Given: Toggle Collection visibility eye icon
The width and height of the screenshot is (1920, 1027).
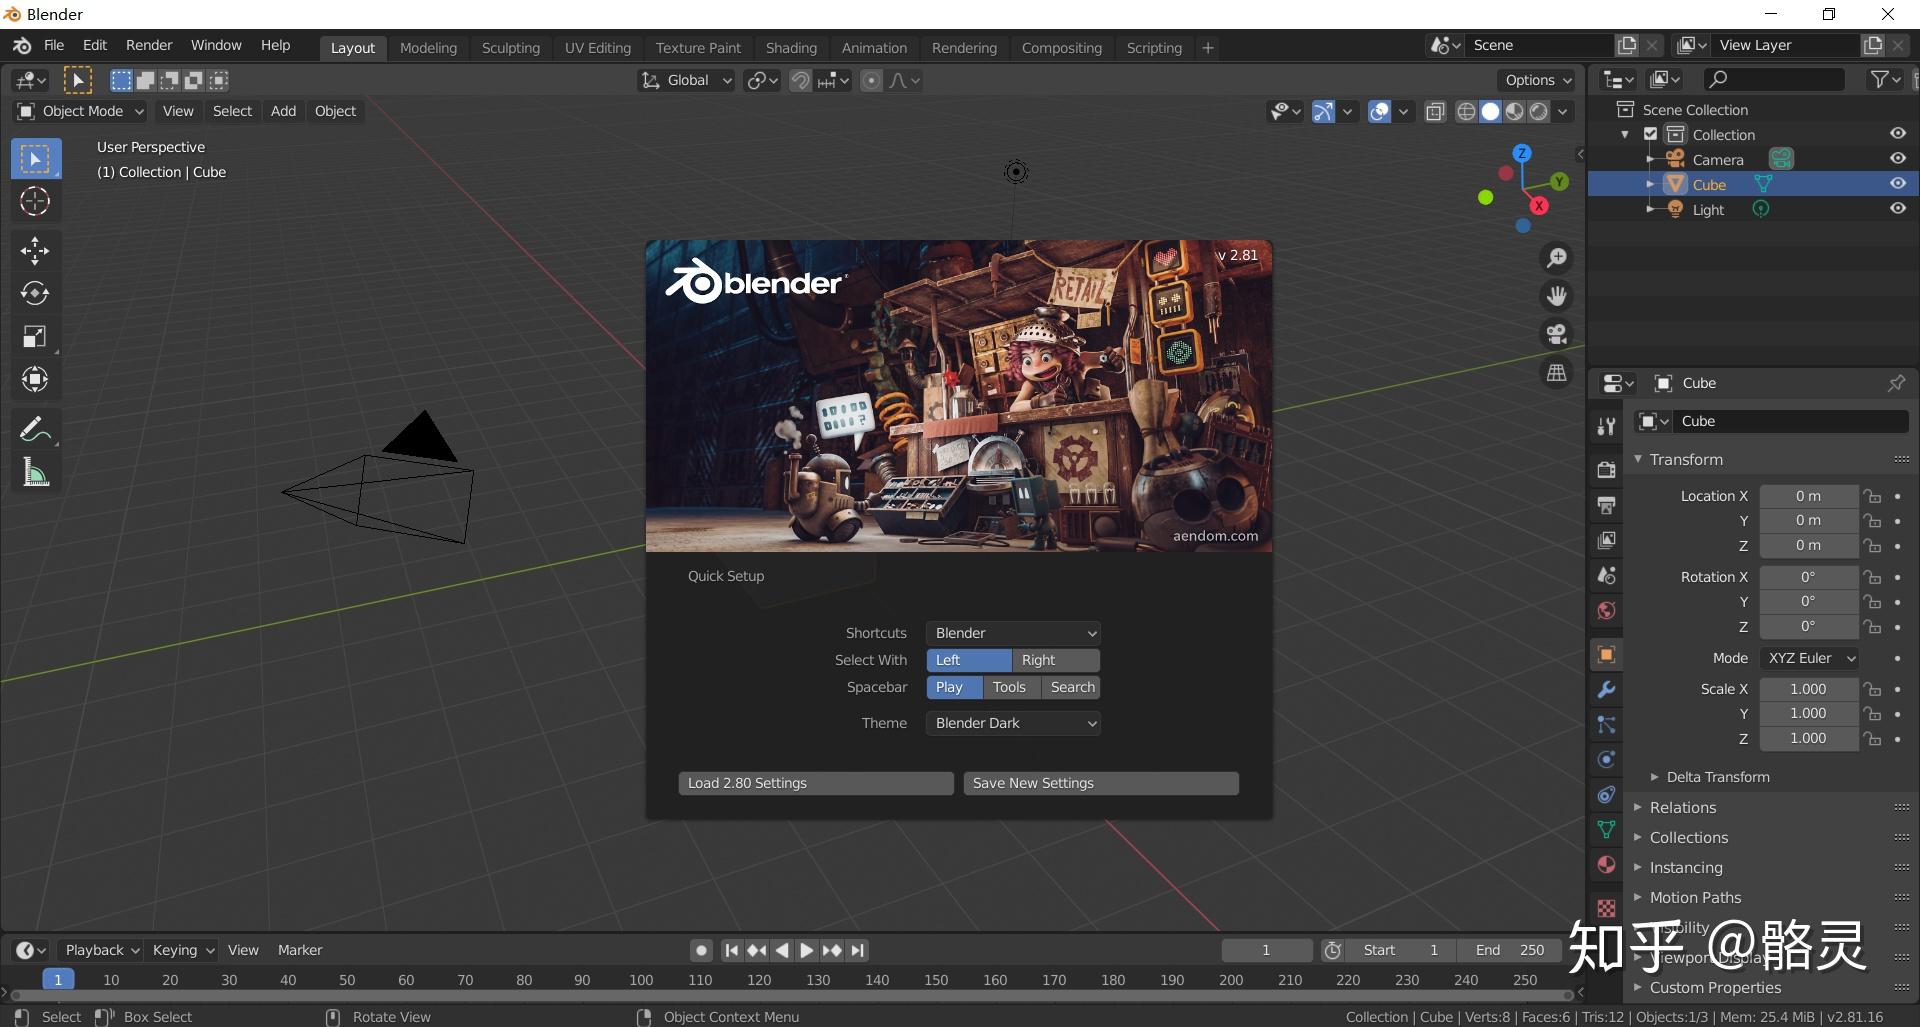Looking at the screenshot, I should [x=1897, y=134].
